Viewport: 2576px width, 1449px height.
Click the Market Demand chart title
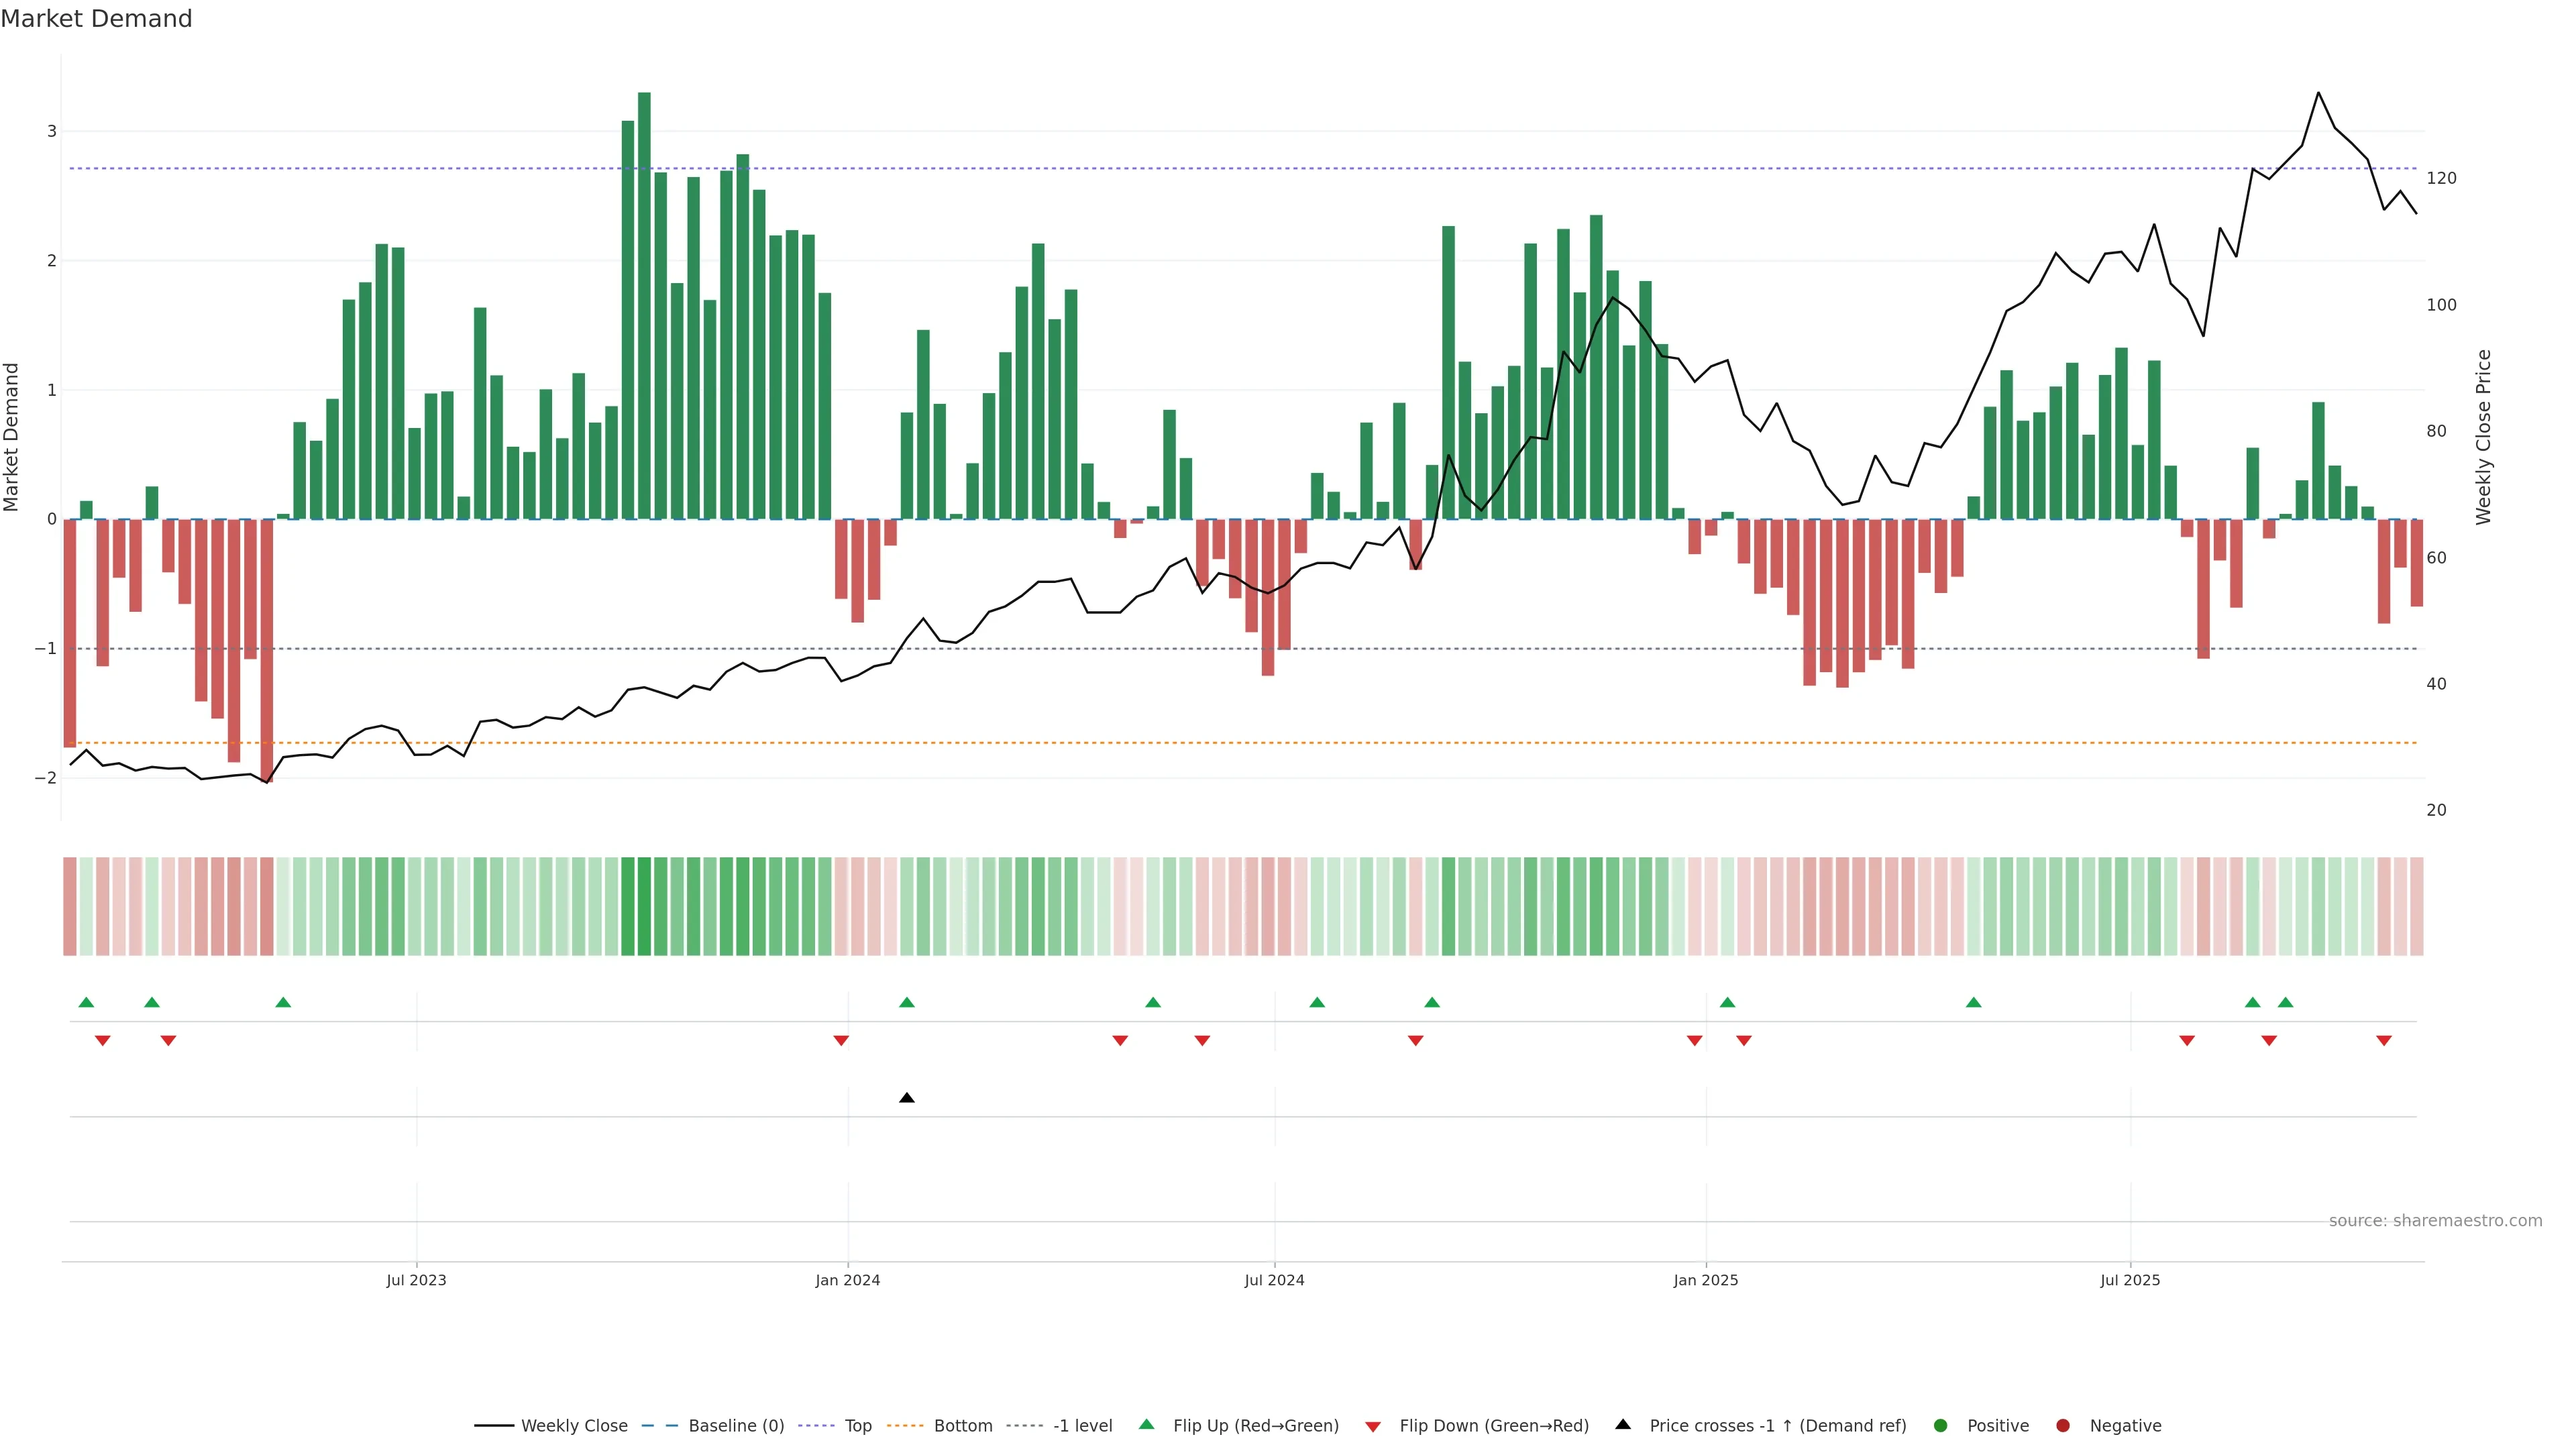(96, 19)
